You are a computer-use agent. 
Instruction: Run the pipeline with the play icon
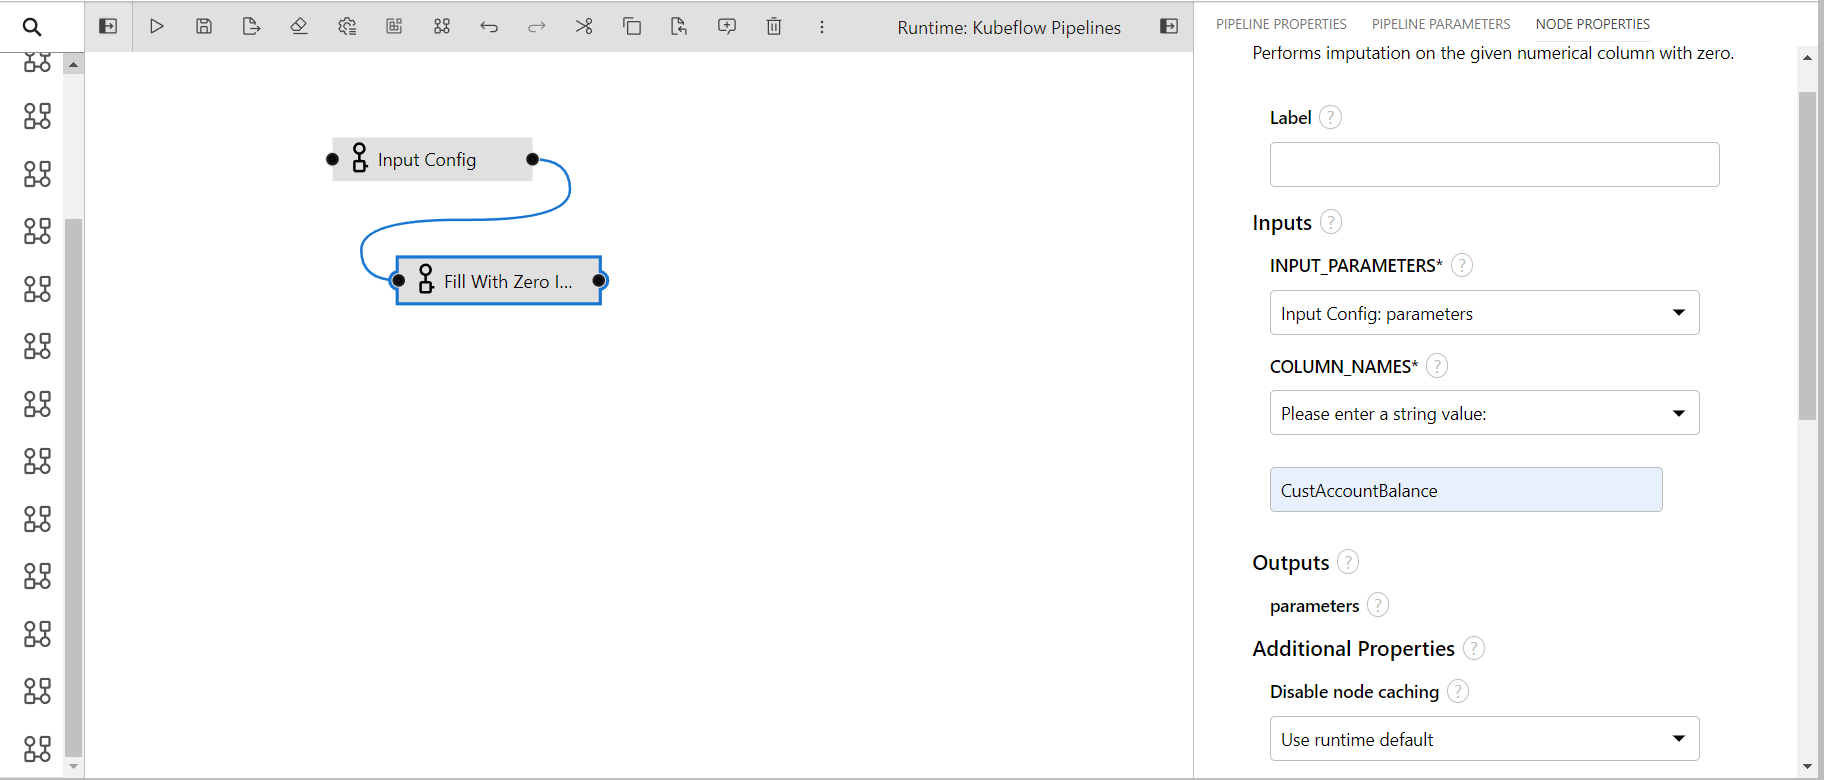coord(157,27)
